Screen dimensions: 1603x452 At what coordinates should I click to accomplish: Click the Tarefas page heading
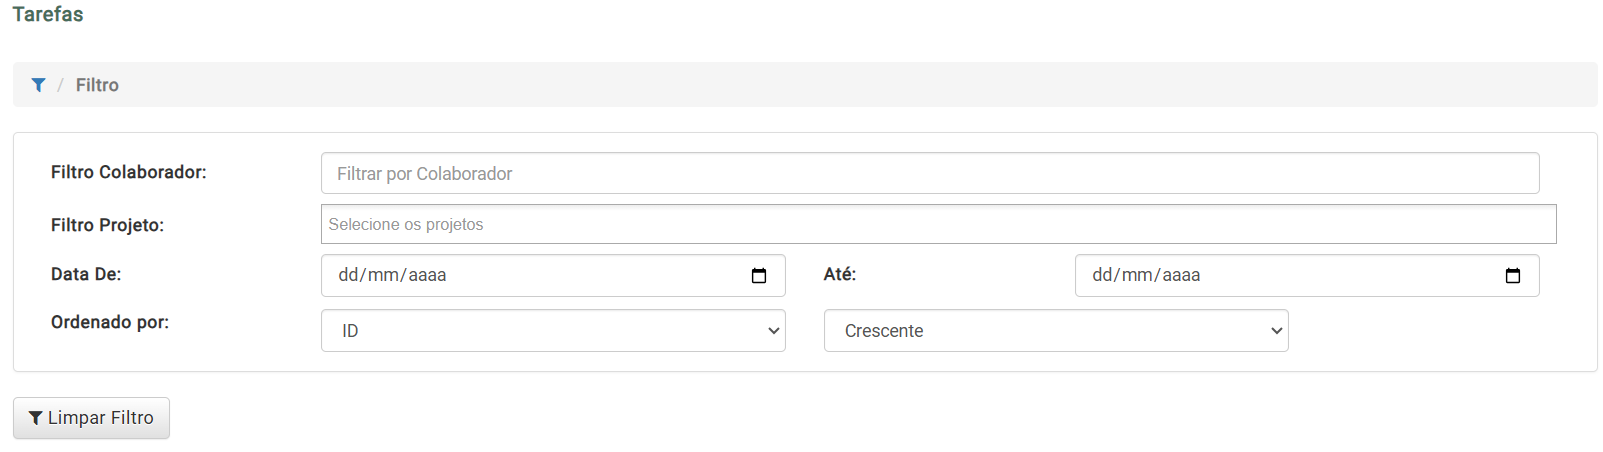(x=48, y=14)
